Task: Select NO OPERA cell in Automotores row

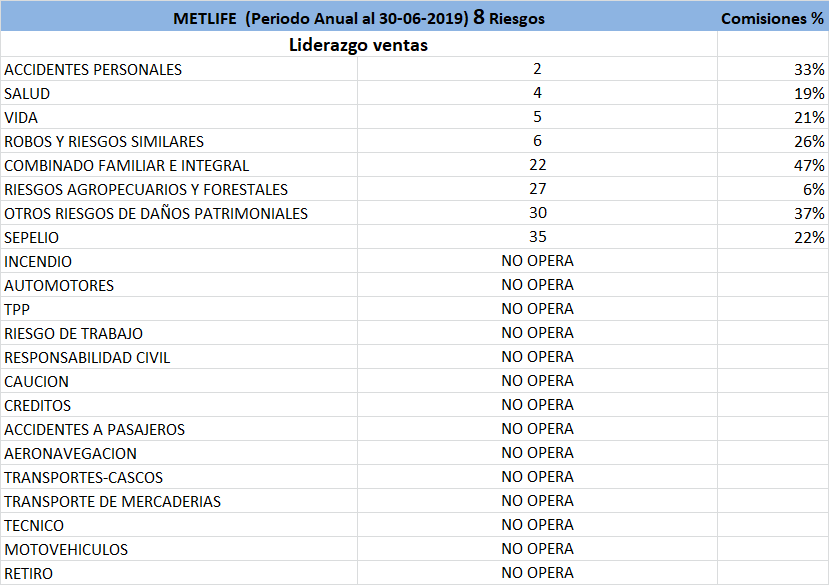Action: [x=537, y=285]
